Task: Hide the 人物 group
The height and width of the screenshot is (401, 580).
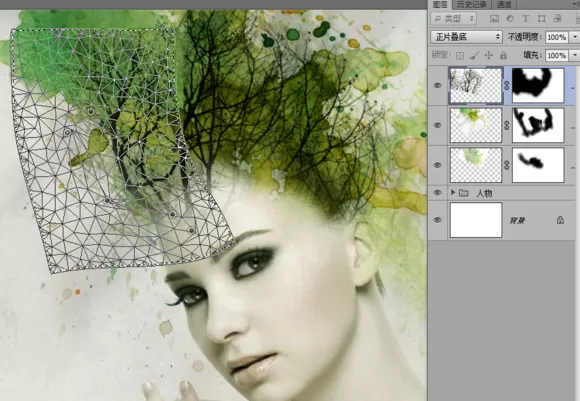Action: click(x=438, y=193)
